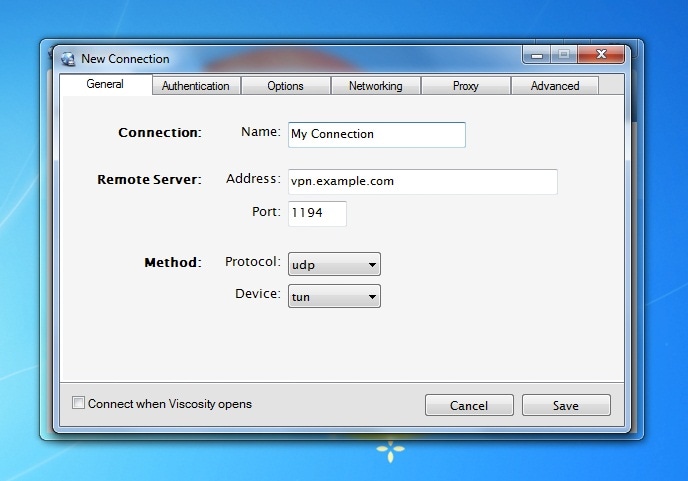Go to the Advanced tab

pyautogui.click(x=555, y=86)
